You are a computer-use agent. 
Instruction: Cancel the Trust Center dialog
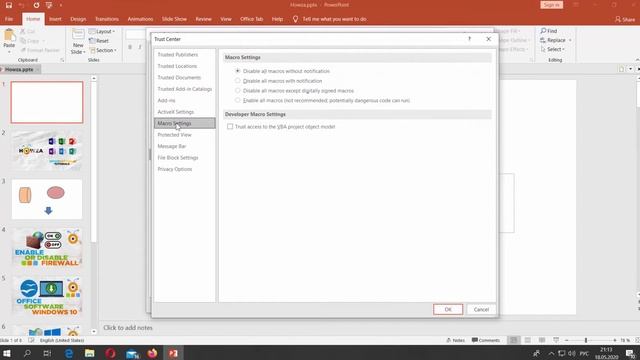481,309
